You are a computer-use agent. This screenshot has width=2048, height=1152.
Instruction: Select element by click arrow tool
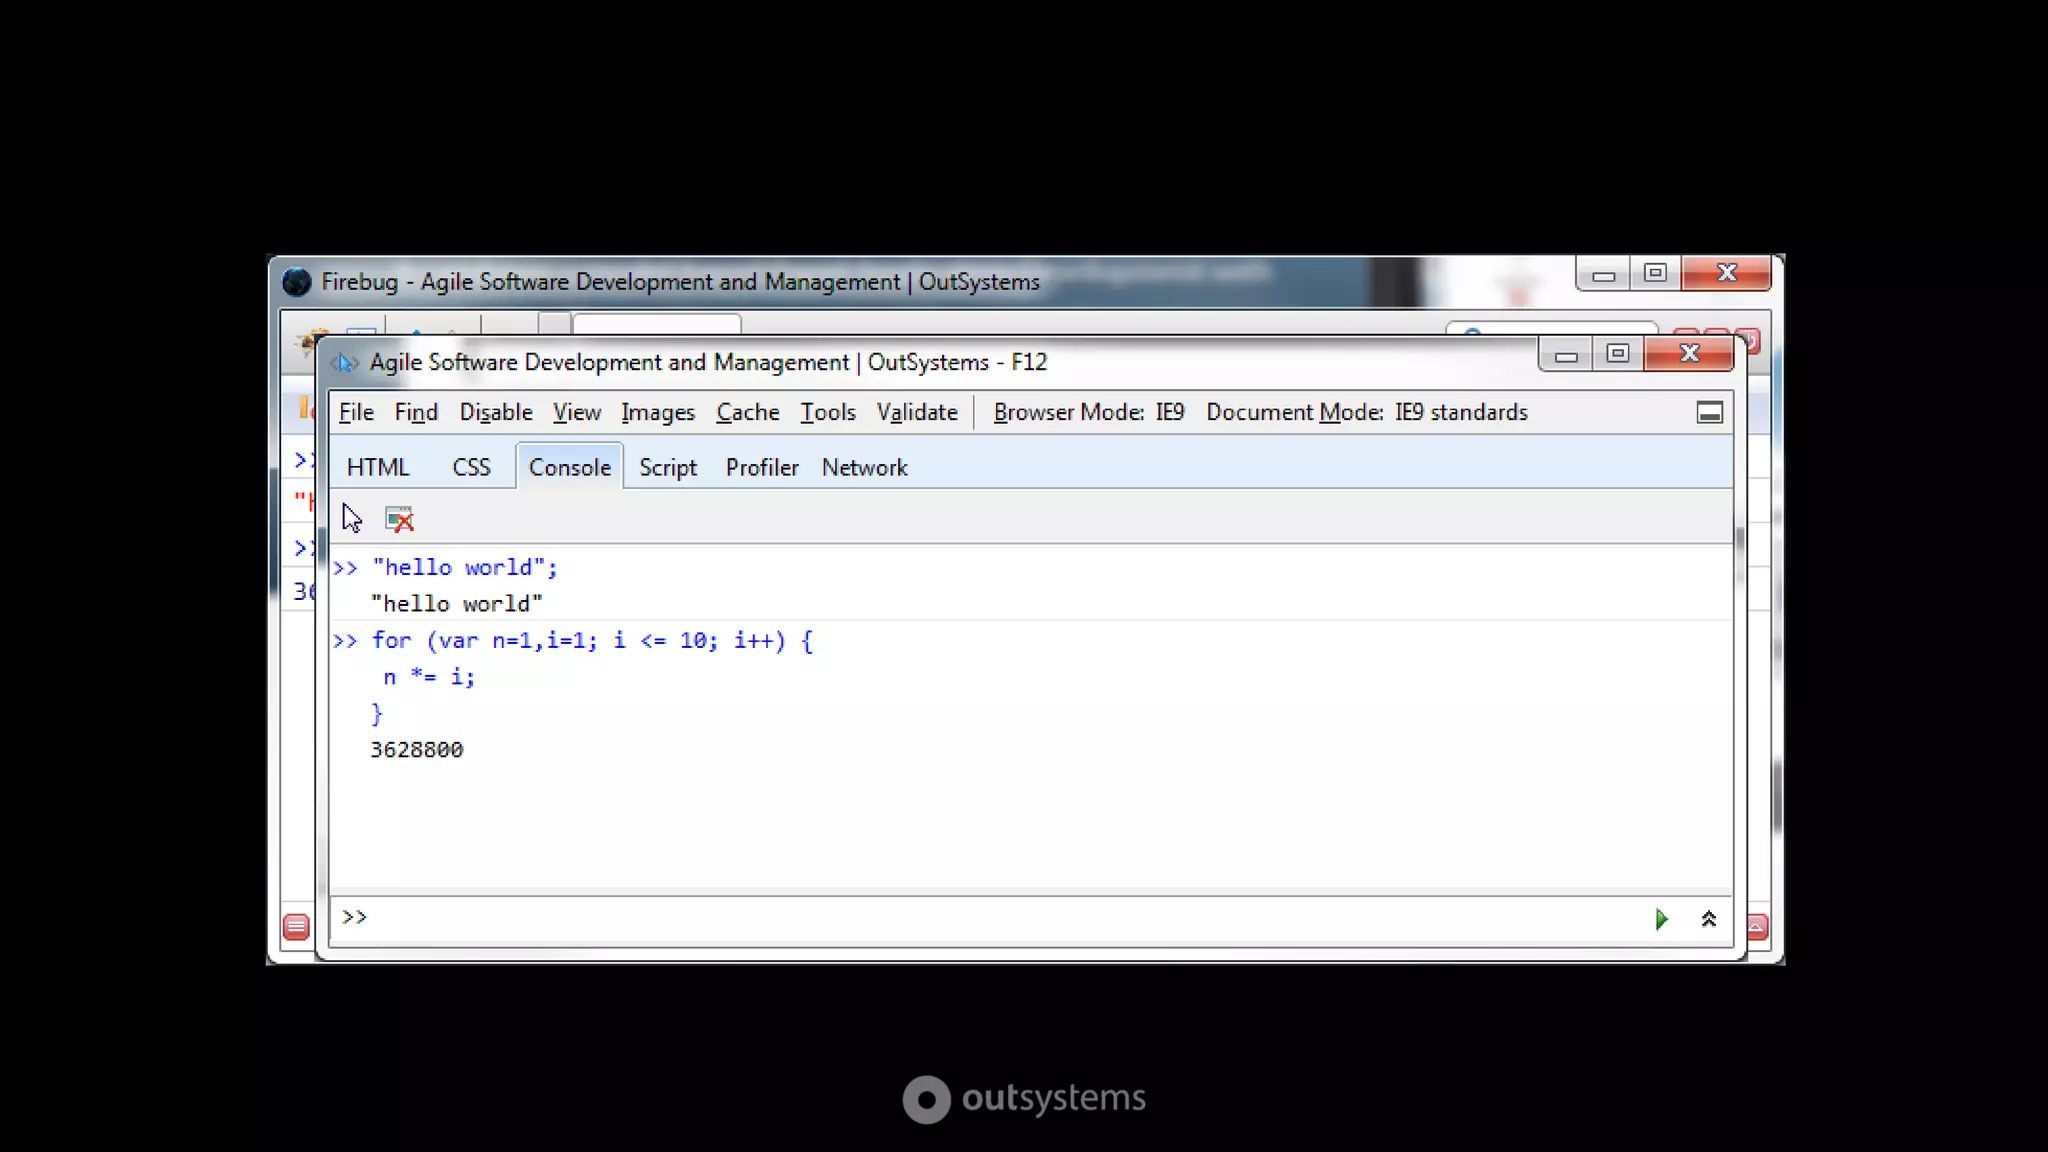(352, 519)
